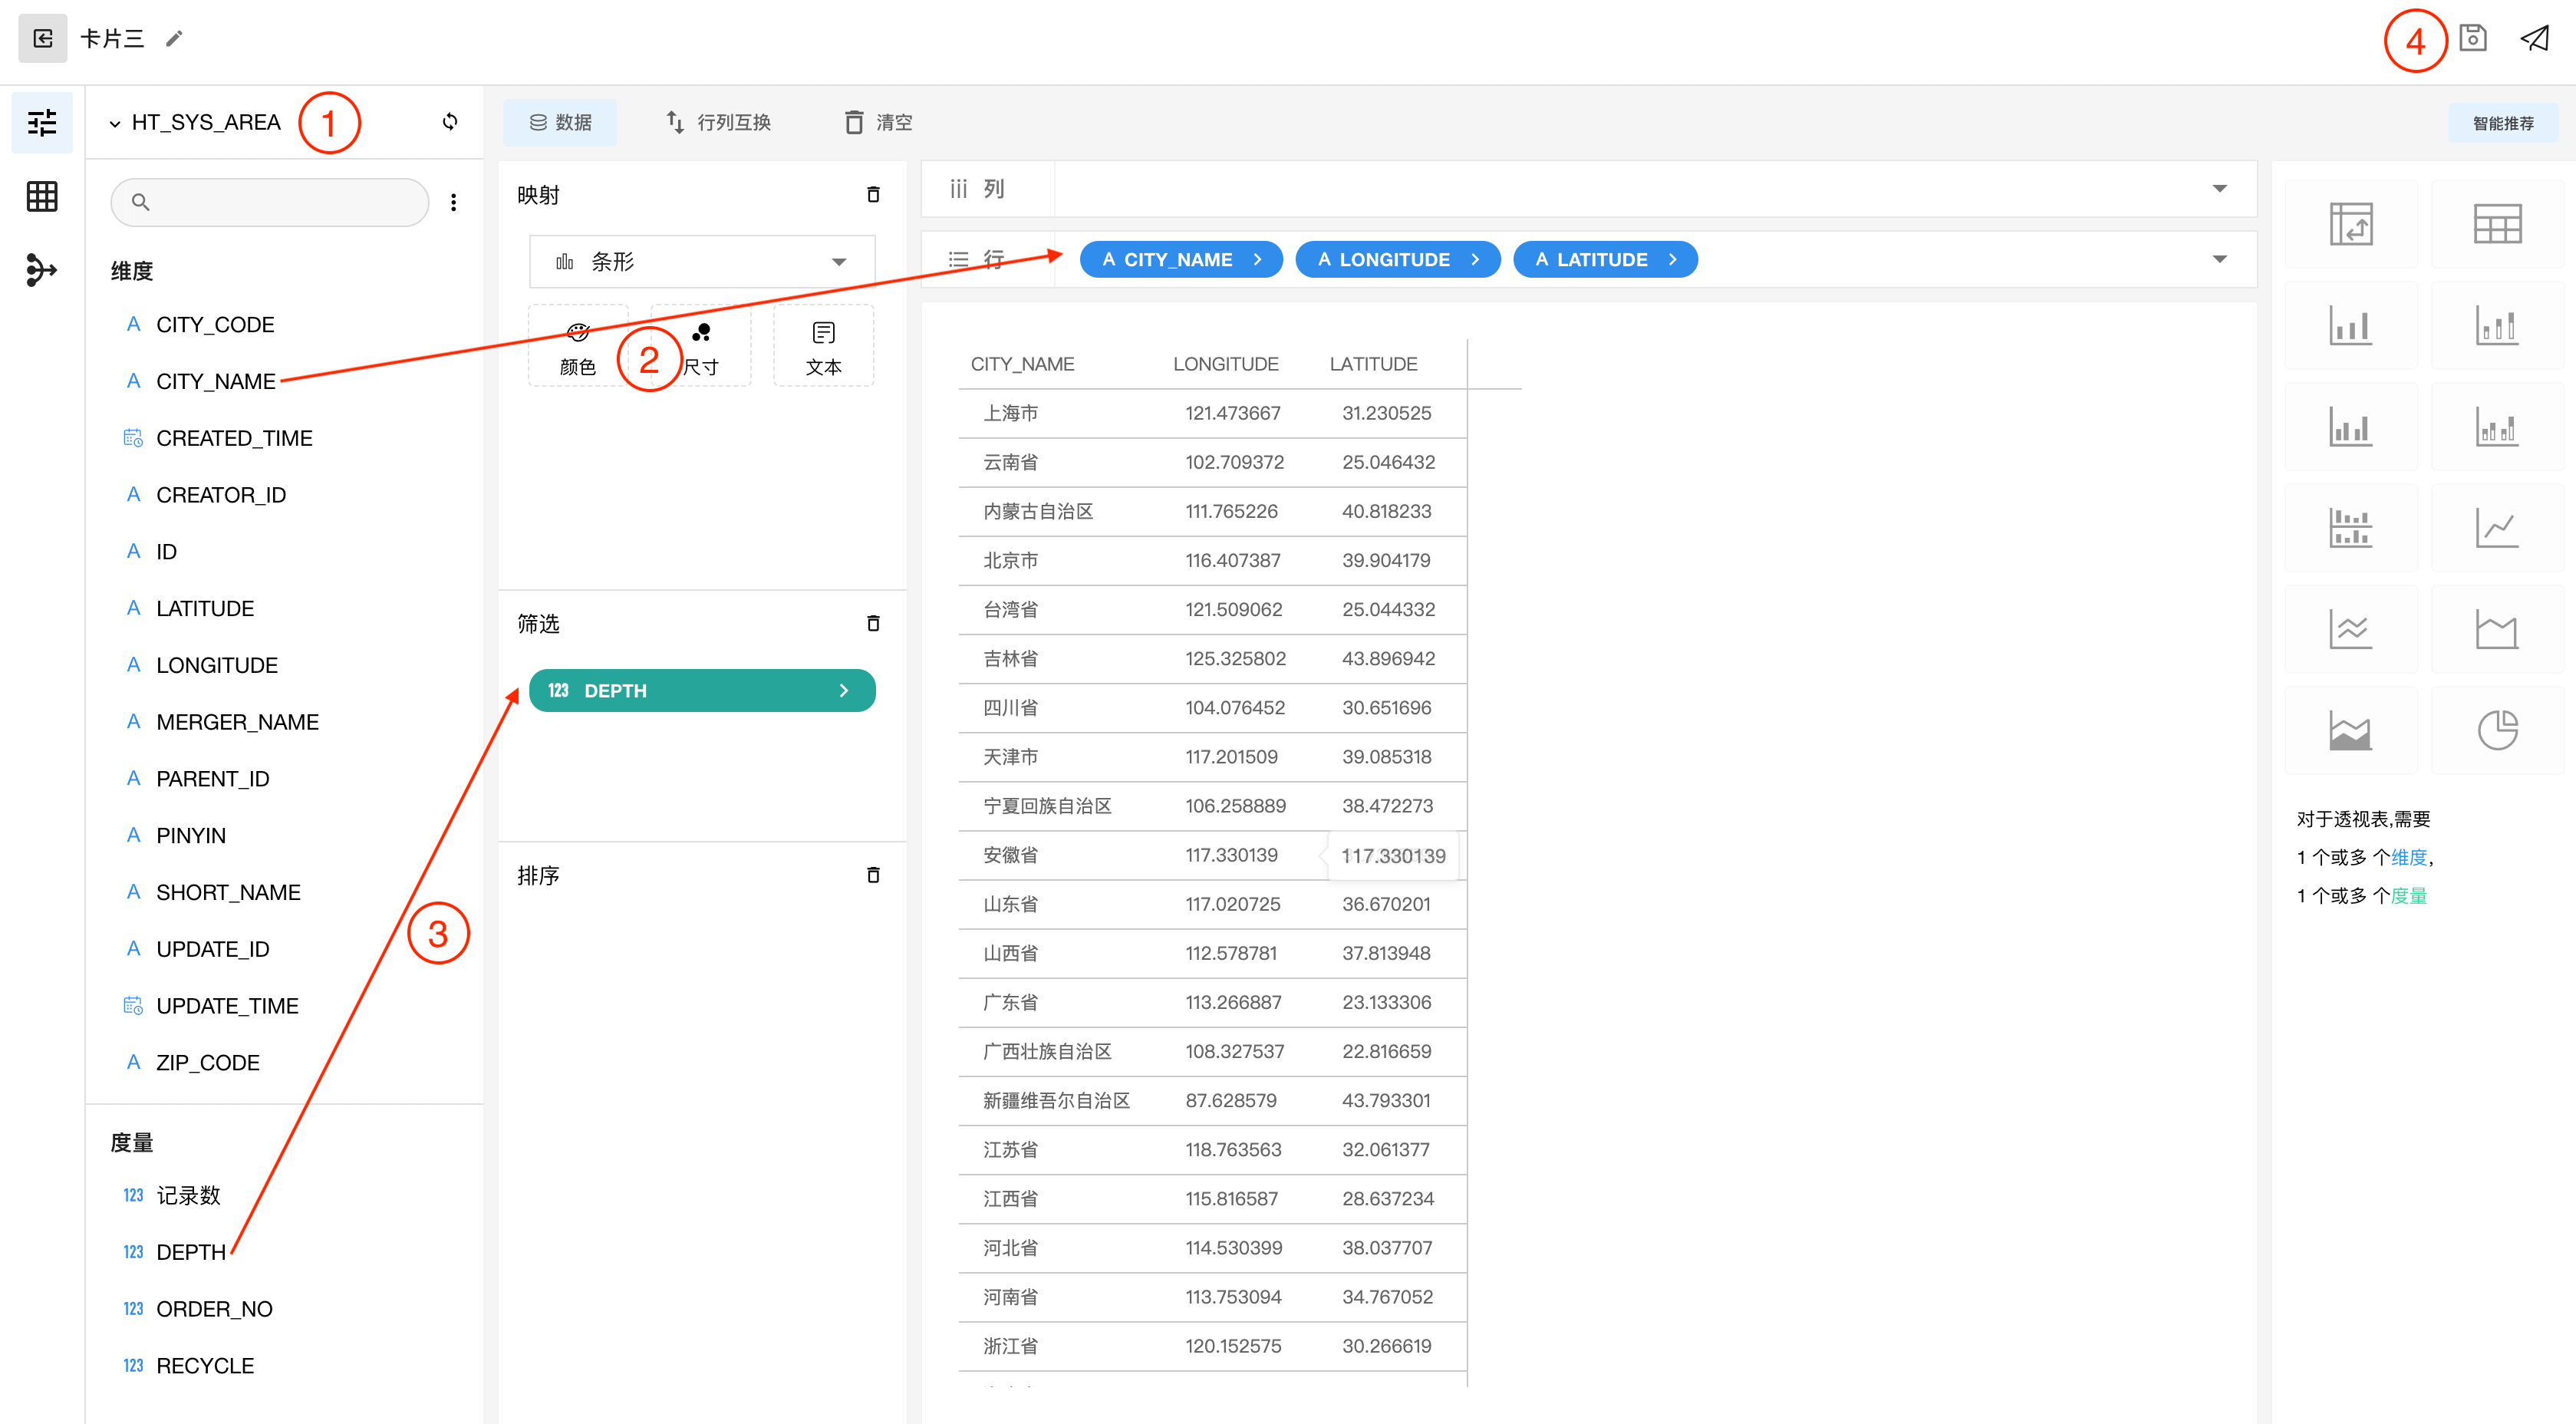Click longitude value 116.407387

1232,561
